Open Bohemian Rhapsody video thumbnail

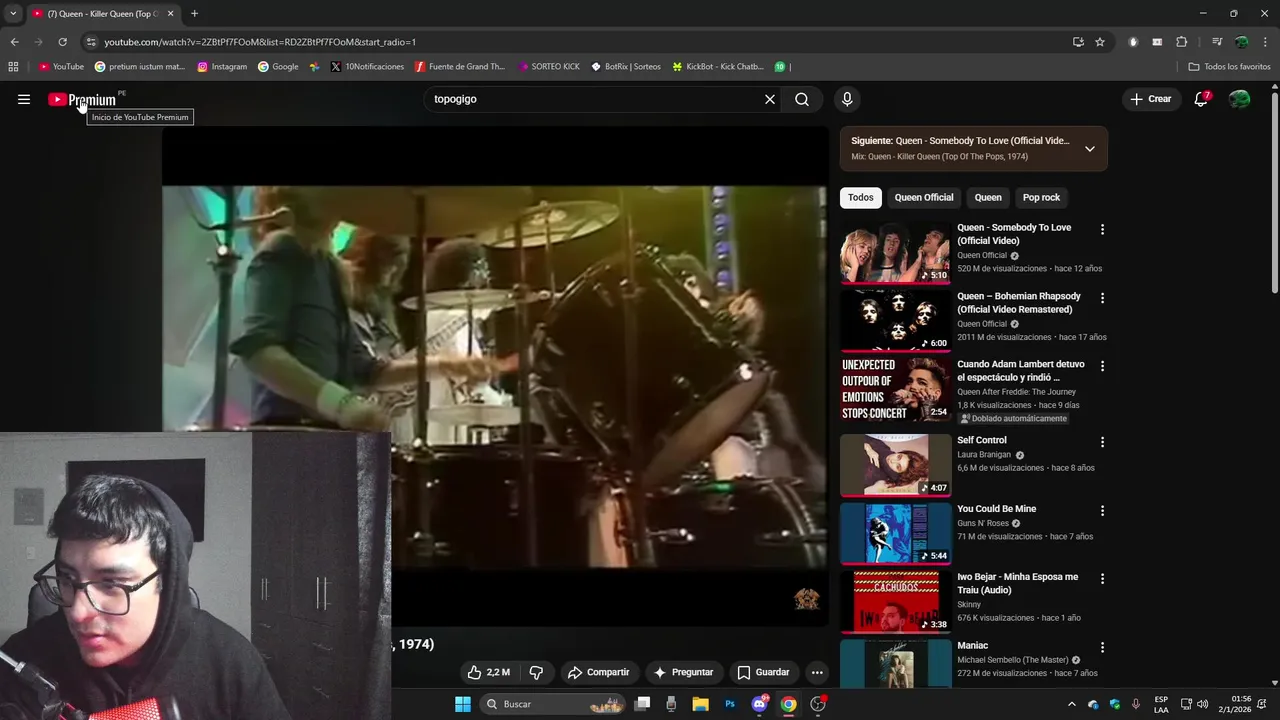895,321
